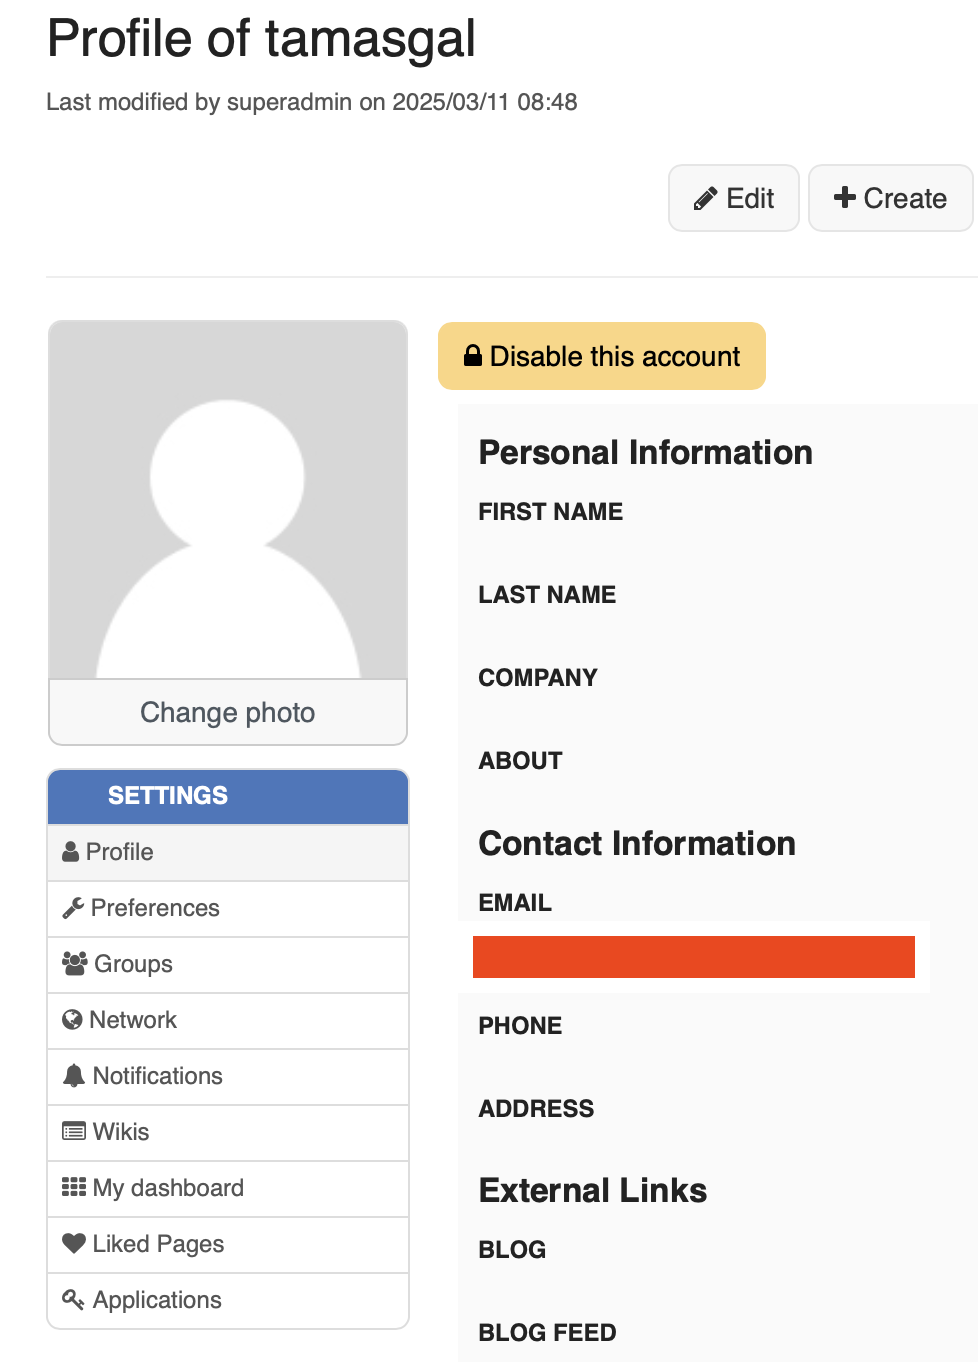The height and width of the screenshot is (1362, 978).
Task: Open the Notifications settings item
Action: tap(228, 1076)
